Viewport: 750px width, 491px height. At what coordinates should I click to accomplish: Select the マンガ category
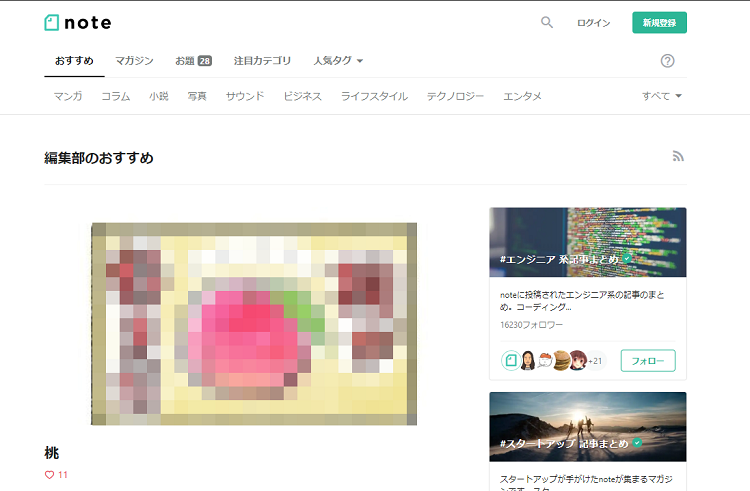tap(68, 96)
